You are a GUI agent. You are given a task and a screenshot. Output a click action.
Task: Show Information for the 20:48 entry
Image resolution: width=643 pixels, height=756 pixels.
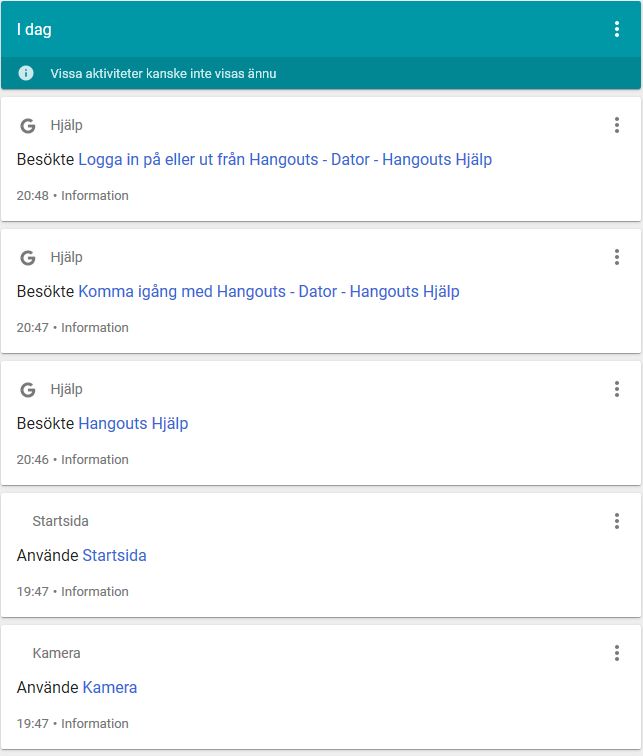pos(94,196)
